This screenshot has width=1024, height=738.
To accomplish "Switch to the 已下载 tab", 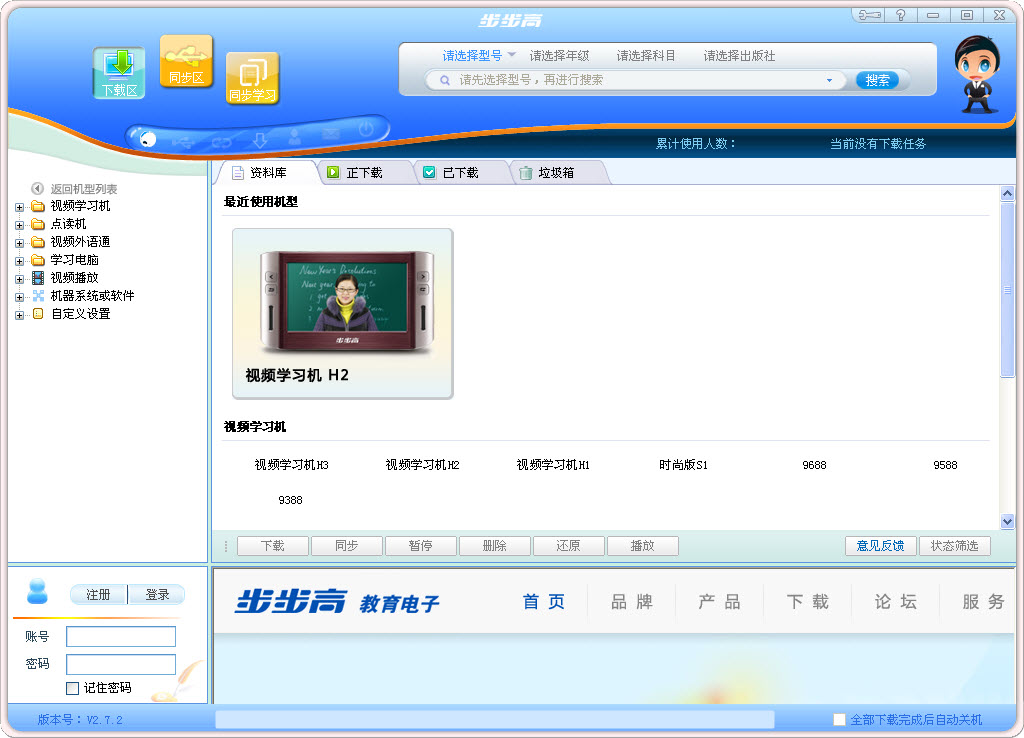I will [x=459, y=172].
